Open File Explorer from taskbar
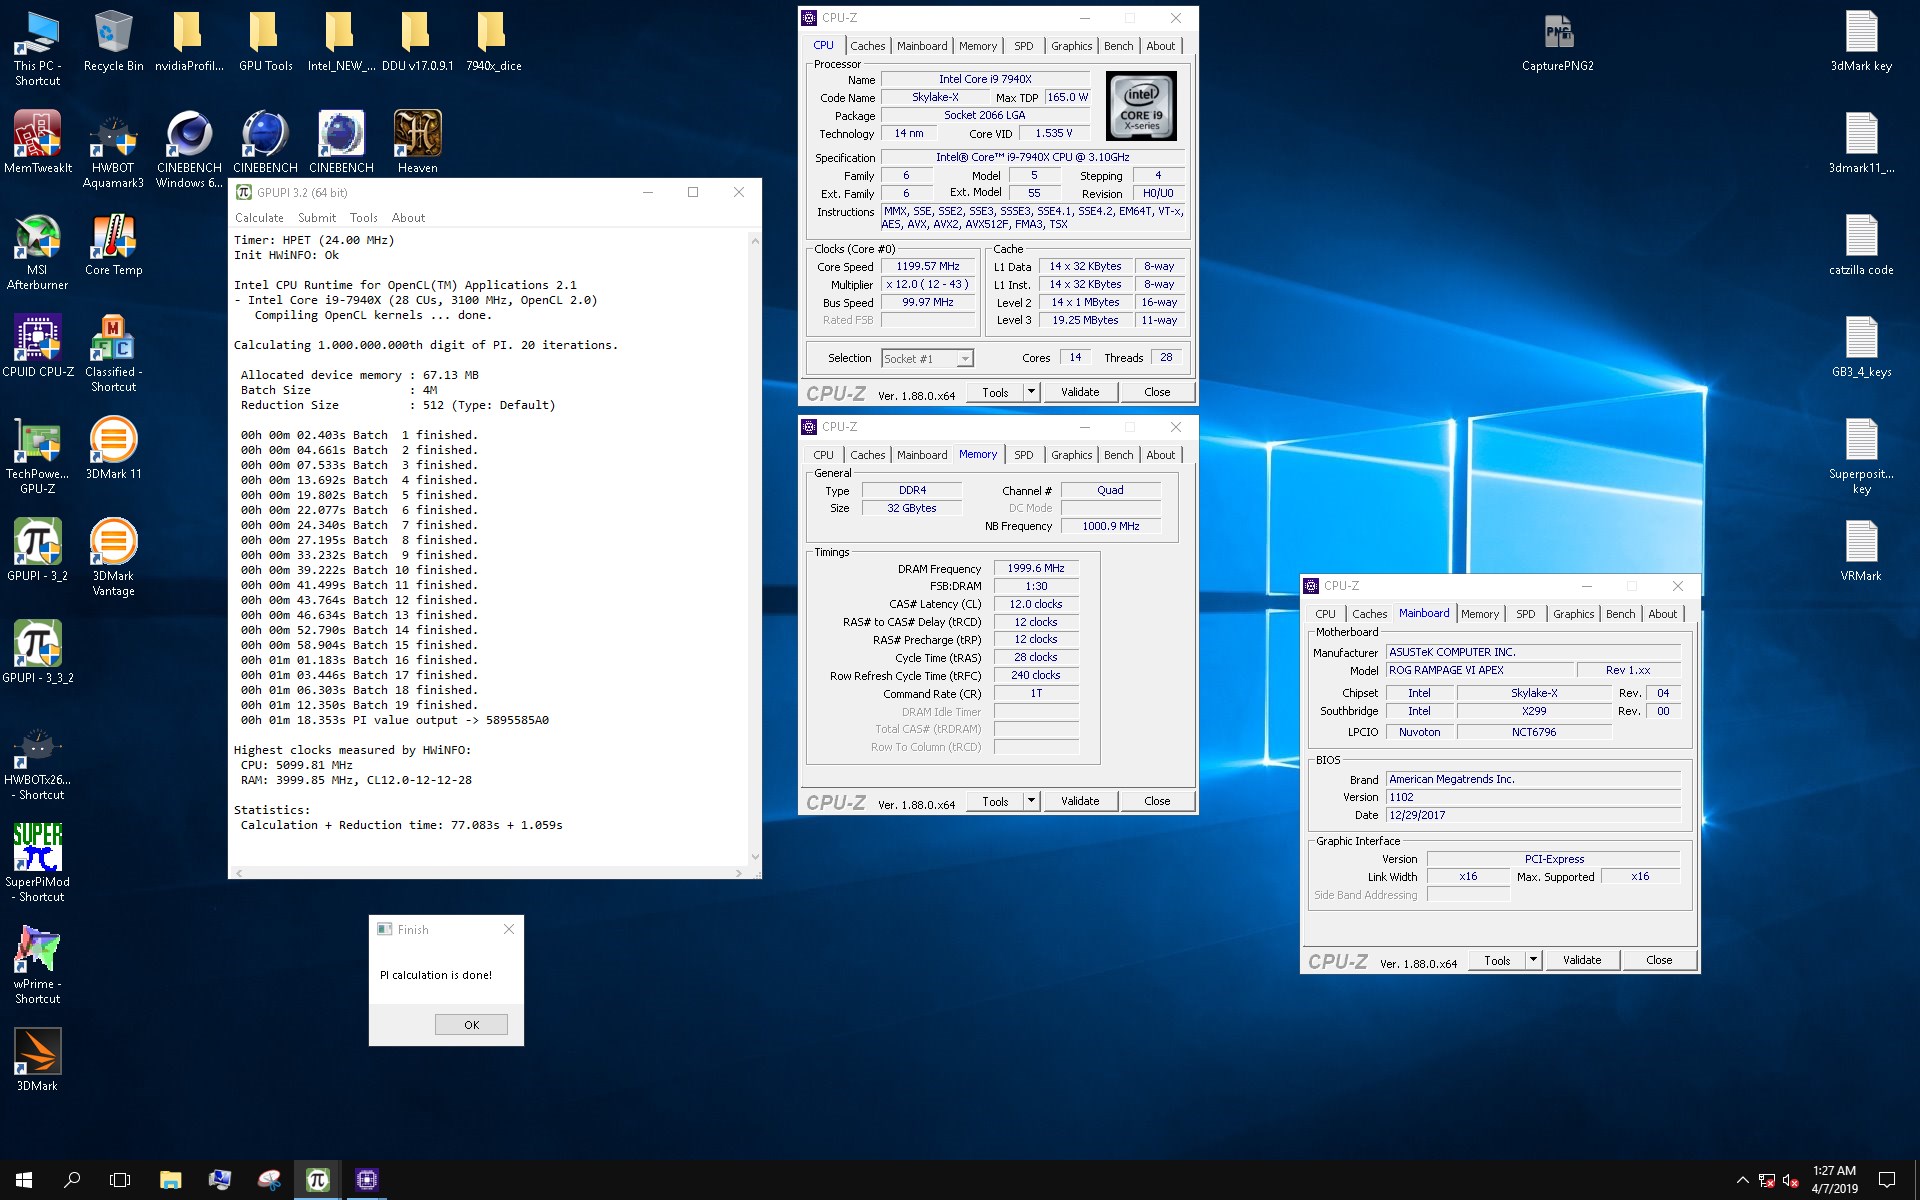The height and width of the screenshot is (1200, 1920). pos(170,1180)
